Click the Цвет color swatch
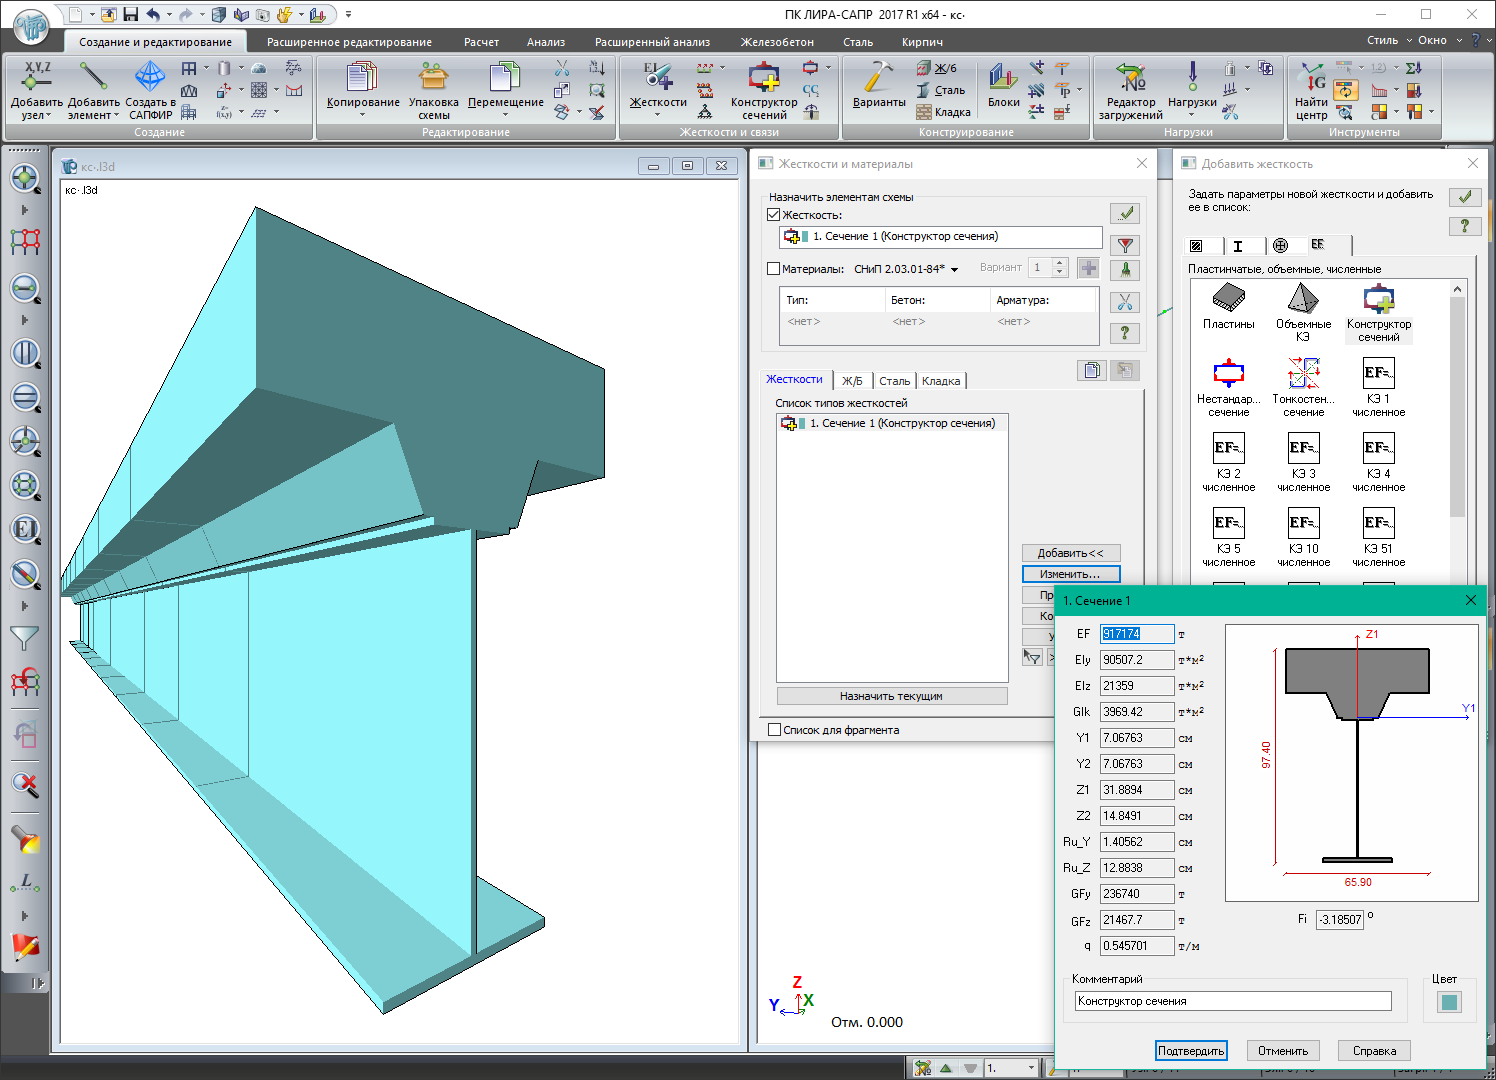 [1449, 1002]
